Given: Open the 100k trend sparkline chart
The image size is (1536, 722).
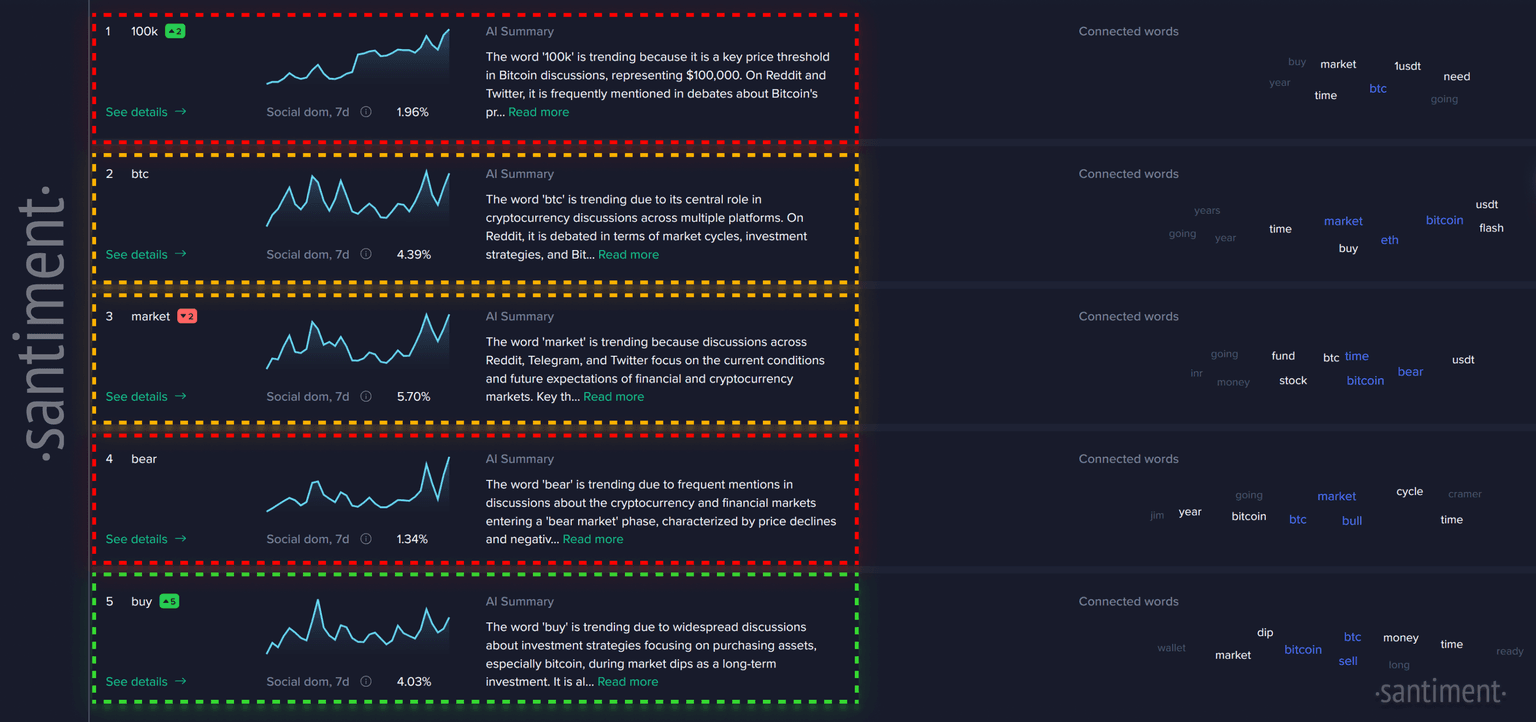Looking at the screenshot, I should (358, 60).
